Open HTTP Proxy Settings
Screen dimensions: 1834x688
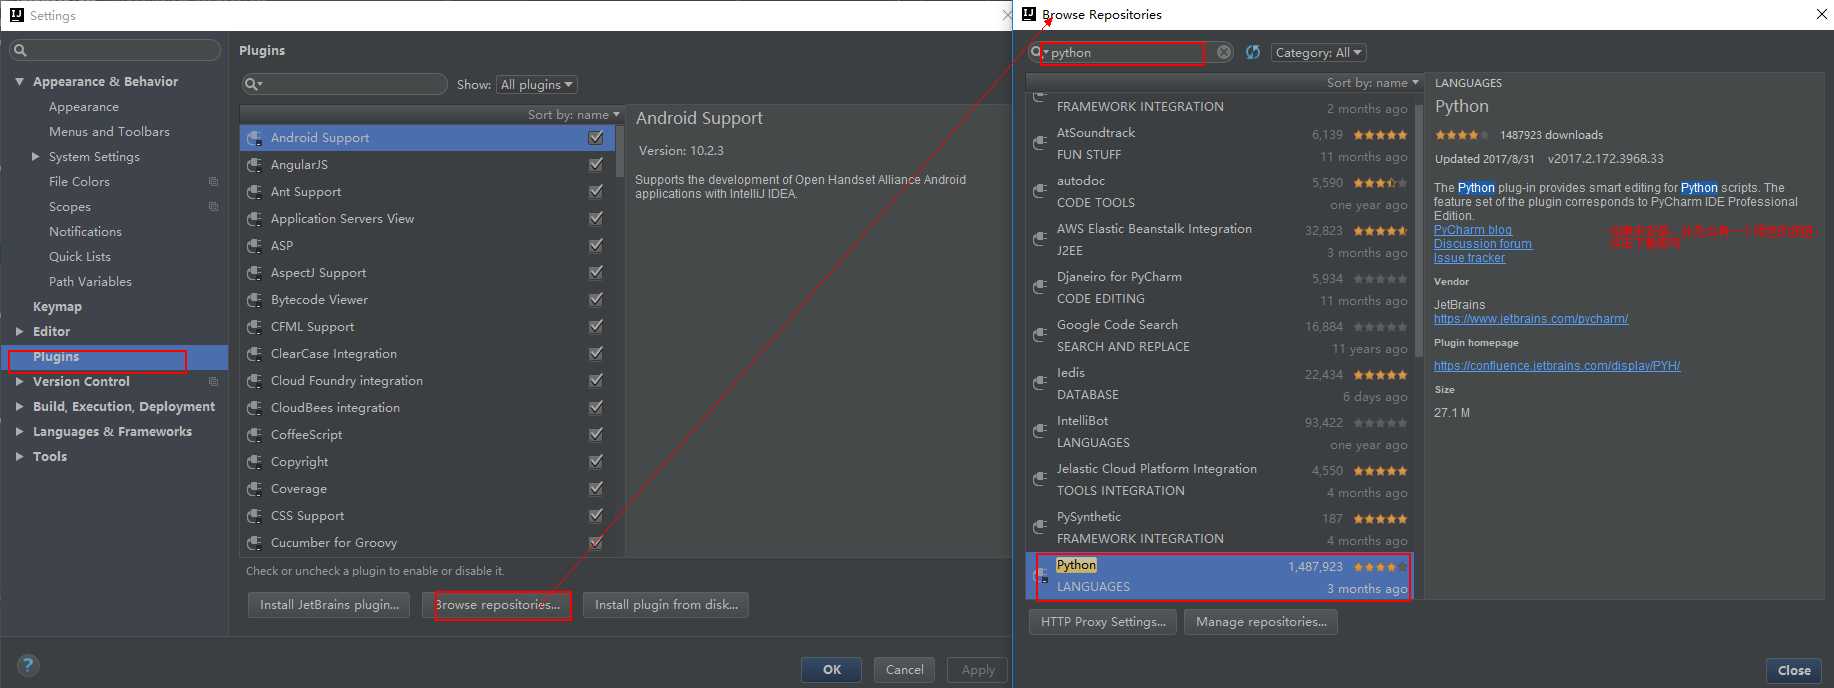(1103, 622)
